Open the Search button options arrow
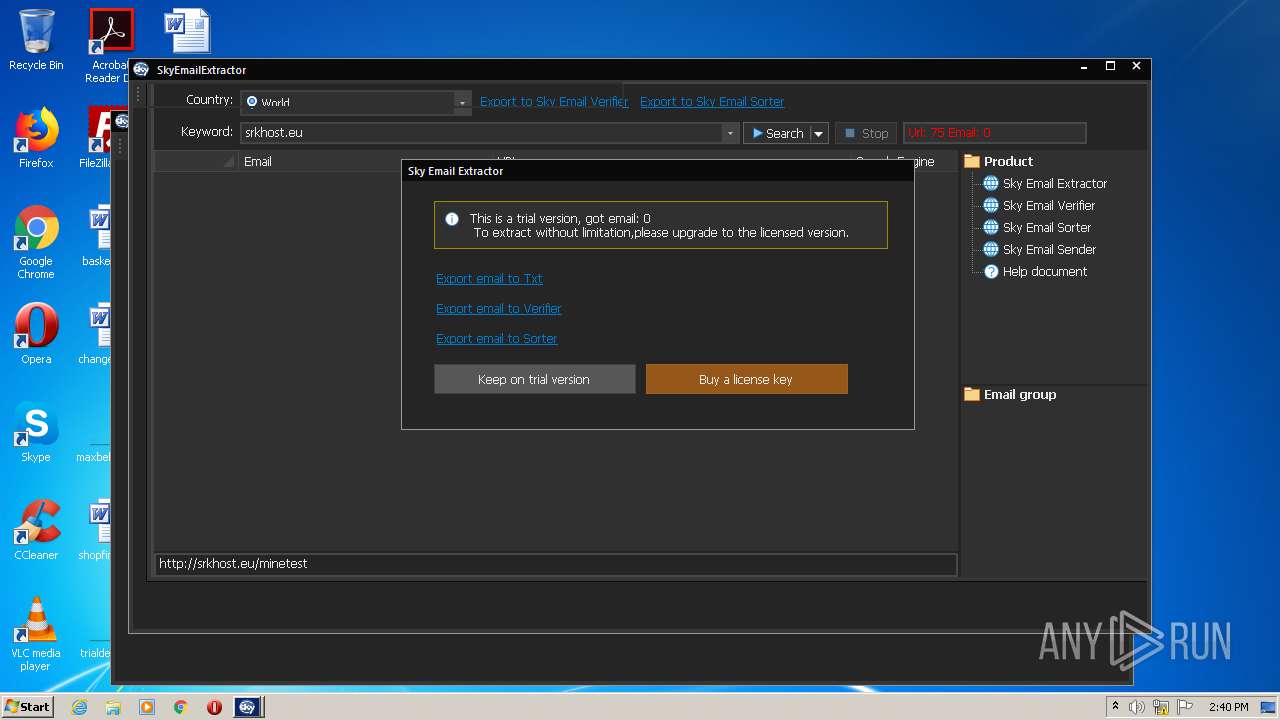1280x720 pixels. tap(818, 133)
